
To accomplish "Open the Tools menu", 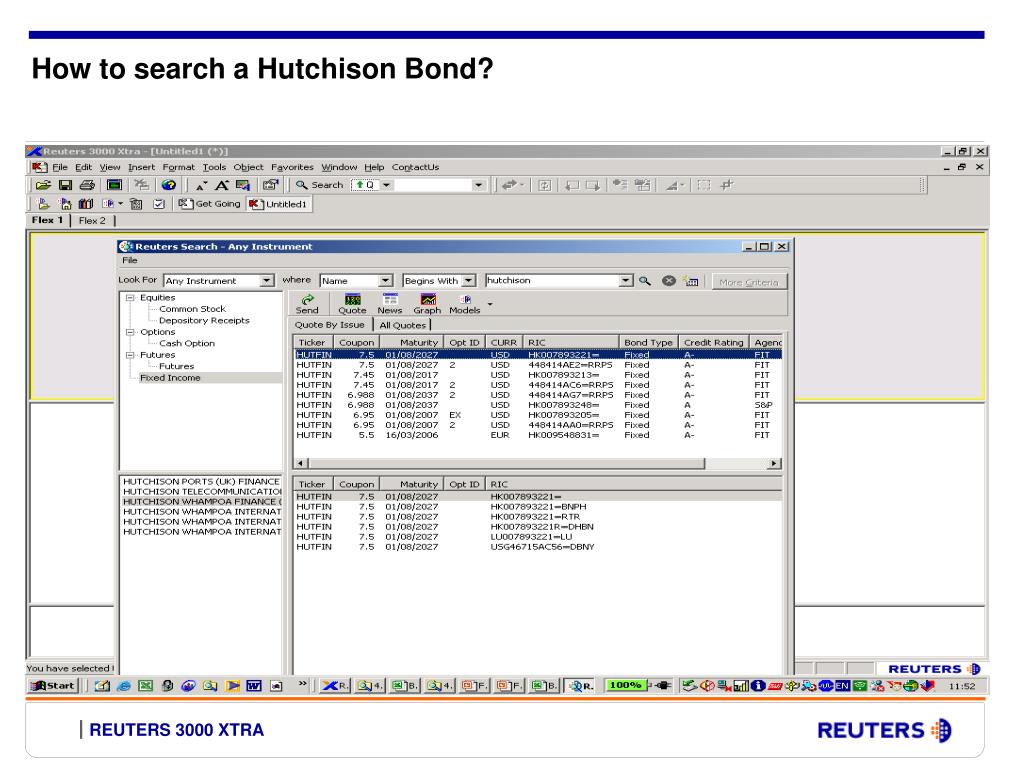I will (x=214, y=167).
